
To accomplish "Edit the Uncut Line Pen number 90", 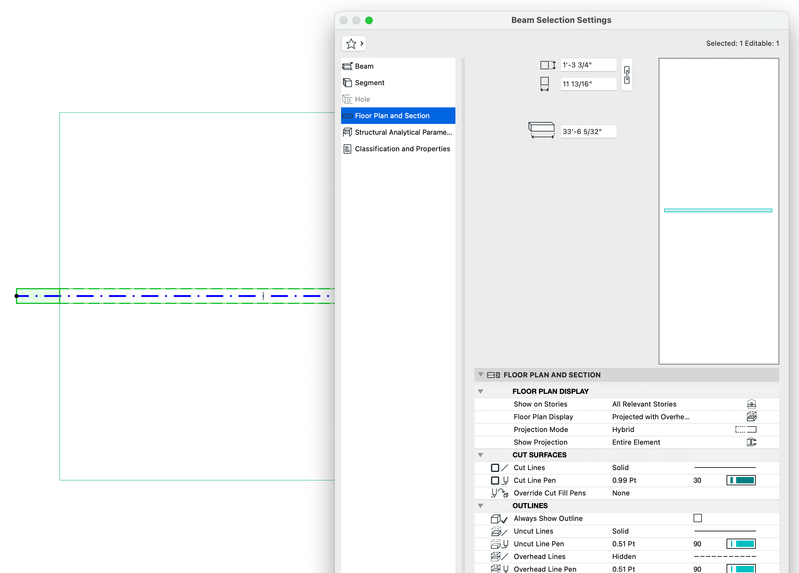I will pyautogui.click(x=697, y=544).
